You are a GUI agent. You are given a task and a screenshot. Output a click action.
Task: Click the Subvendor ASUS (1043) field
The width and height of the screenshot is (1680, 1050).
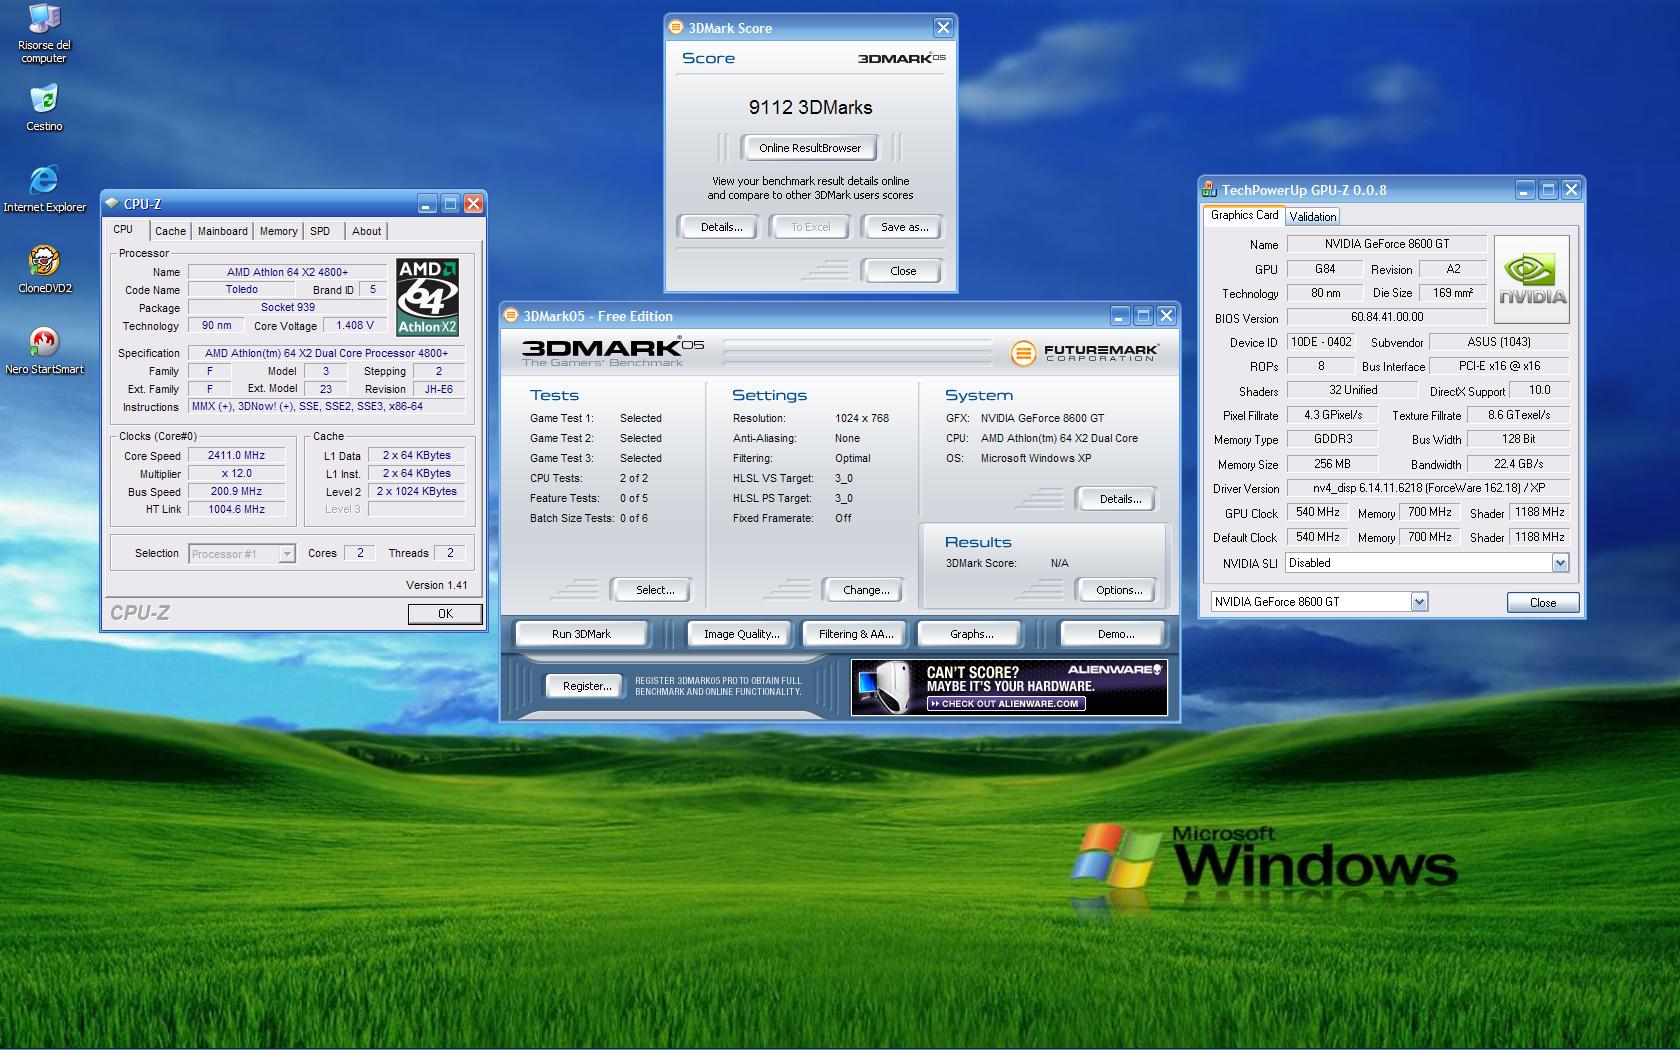tap(1499, 342)
